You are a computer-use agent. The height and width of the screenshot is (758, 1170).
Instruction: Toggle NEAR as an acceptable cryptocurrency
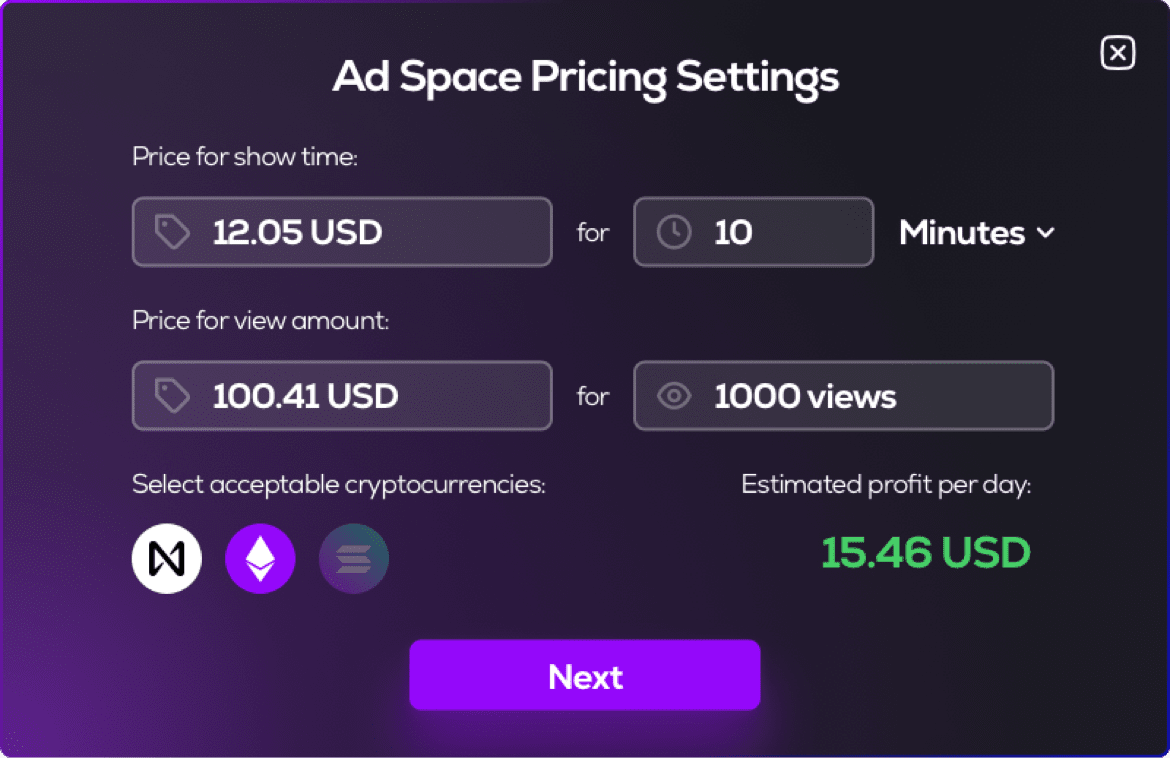point(166,558)
